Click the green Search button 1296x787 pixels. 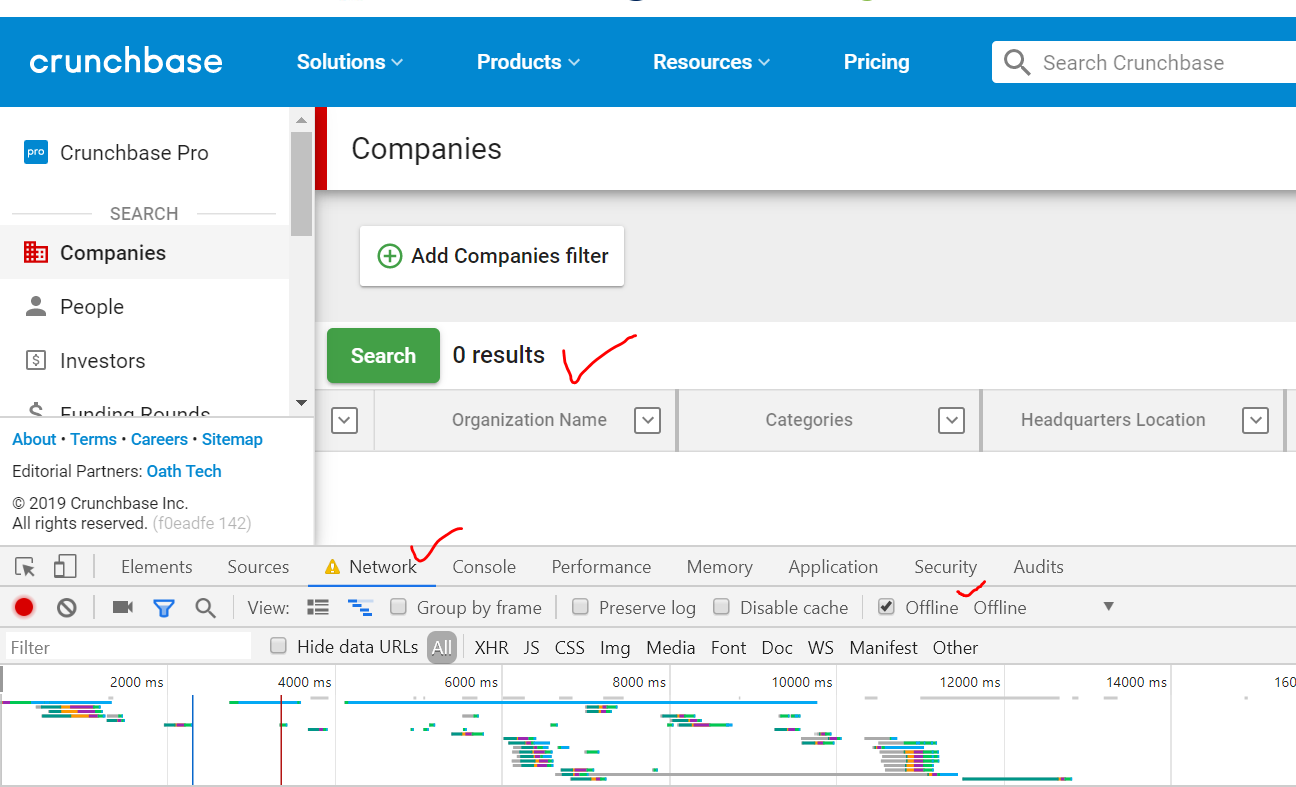pos(383,355)
